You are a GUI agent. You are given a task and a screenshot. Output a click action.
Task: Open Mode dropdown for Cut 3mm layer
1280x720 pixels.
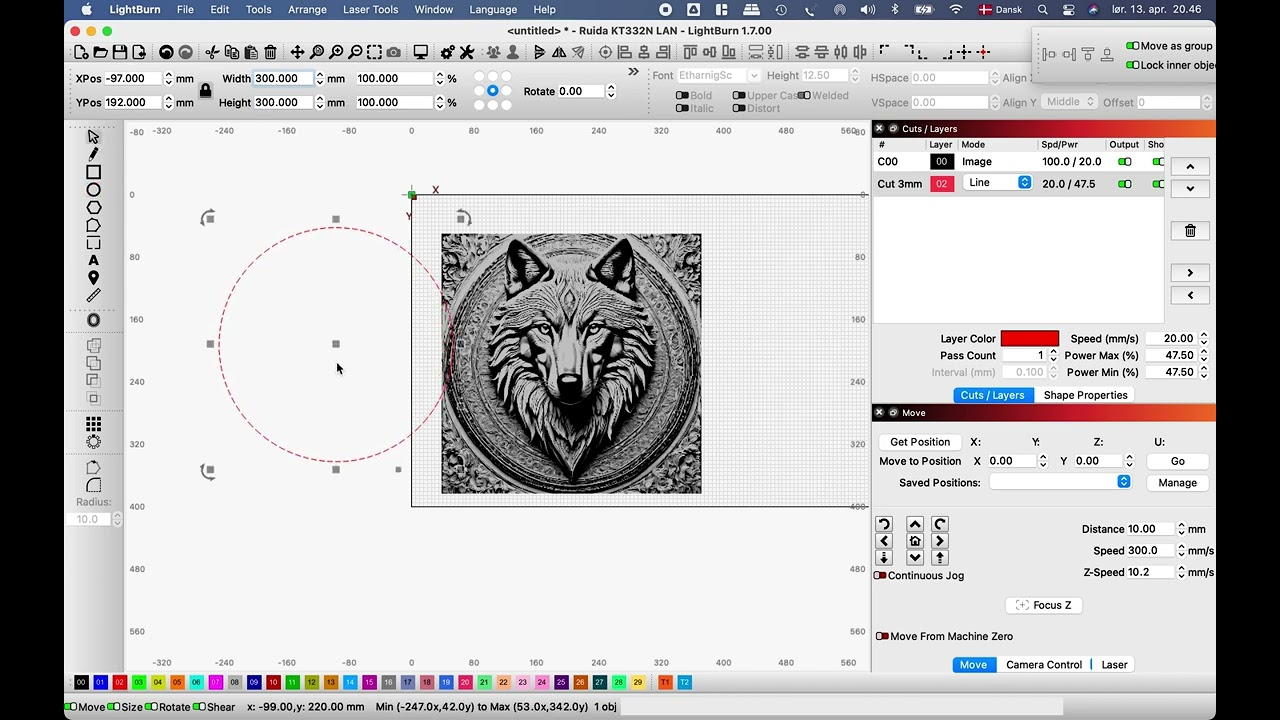(997, 183)
